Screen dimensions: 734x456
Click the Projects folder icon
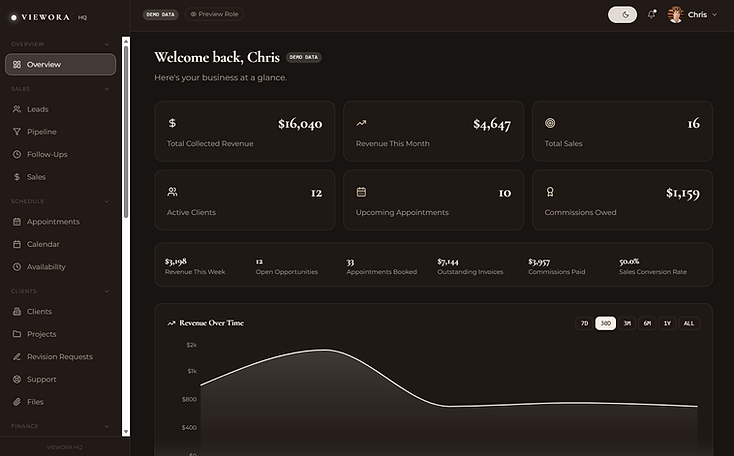[x=17, y=334]
